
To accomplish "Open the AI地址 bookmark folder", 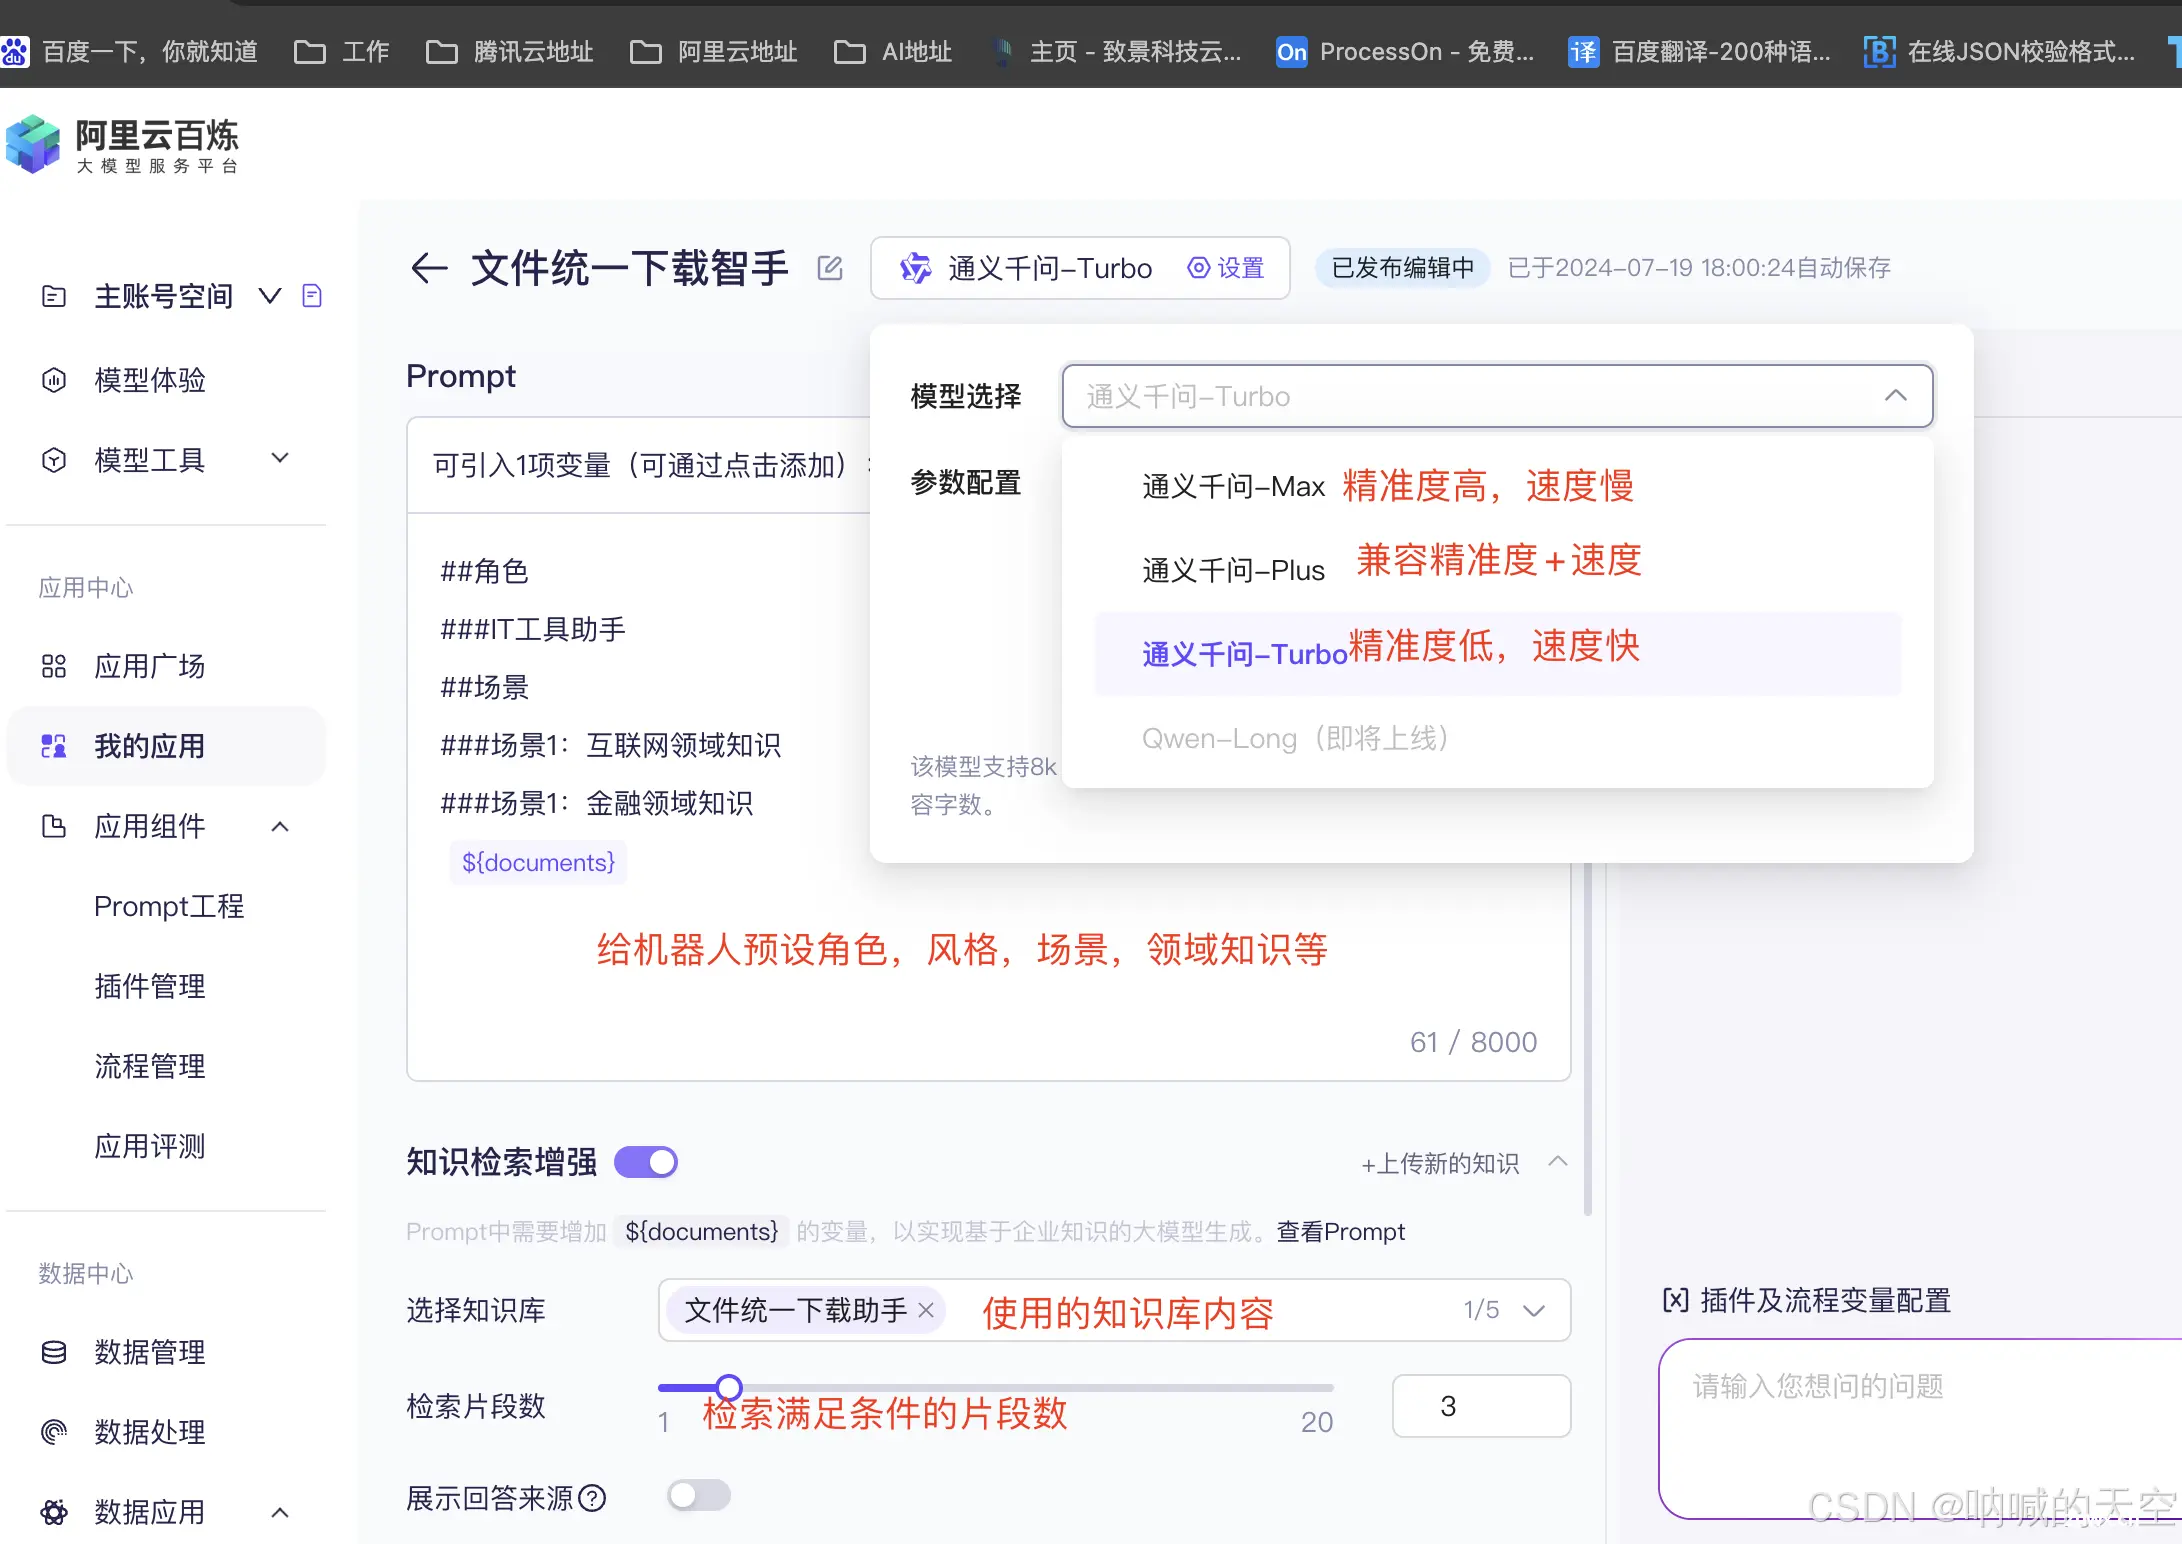I will point(892,52).
